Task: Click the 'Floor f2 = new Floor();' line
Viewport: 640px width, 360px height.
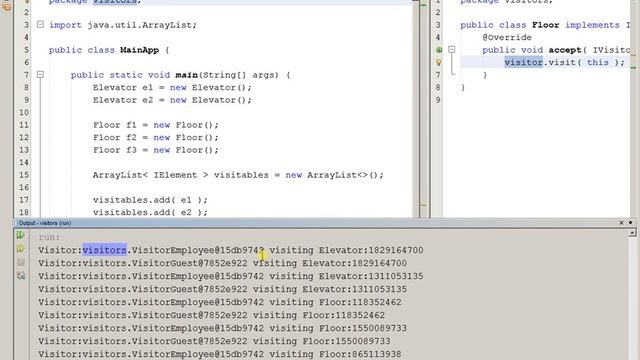Action: [156, 138]
